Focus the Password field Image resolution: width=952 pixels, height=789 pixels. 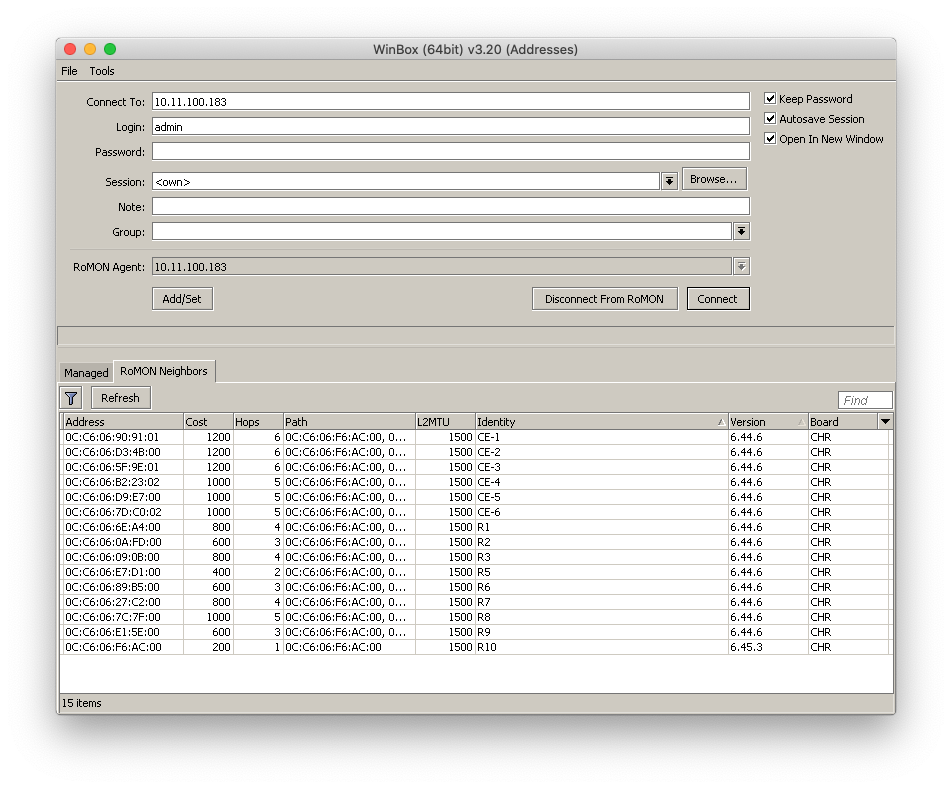click(450, 151)
